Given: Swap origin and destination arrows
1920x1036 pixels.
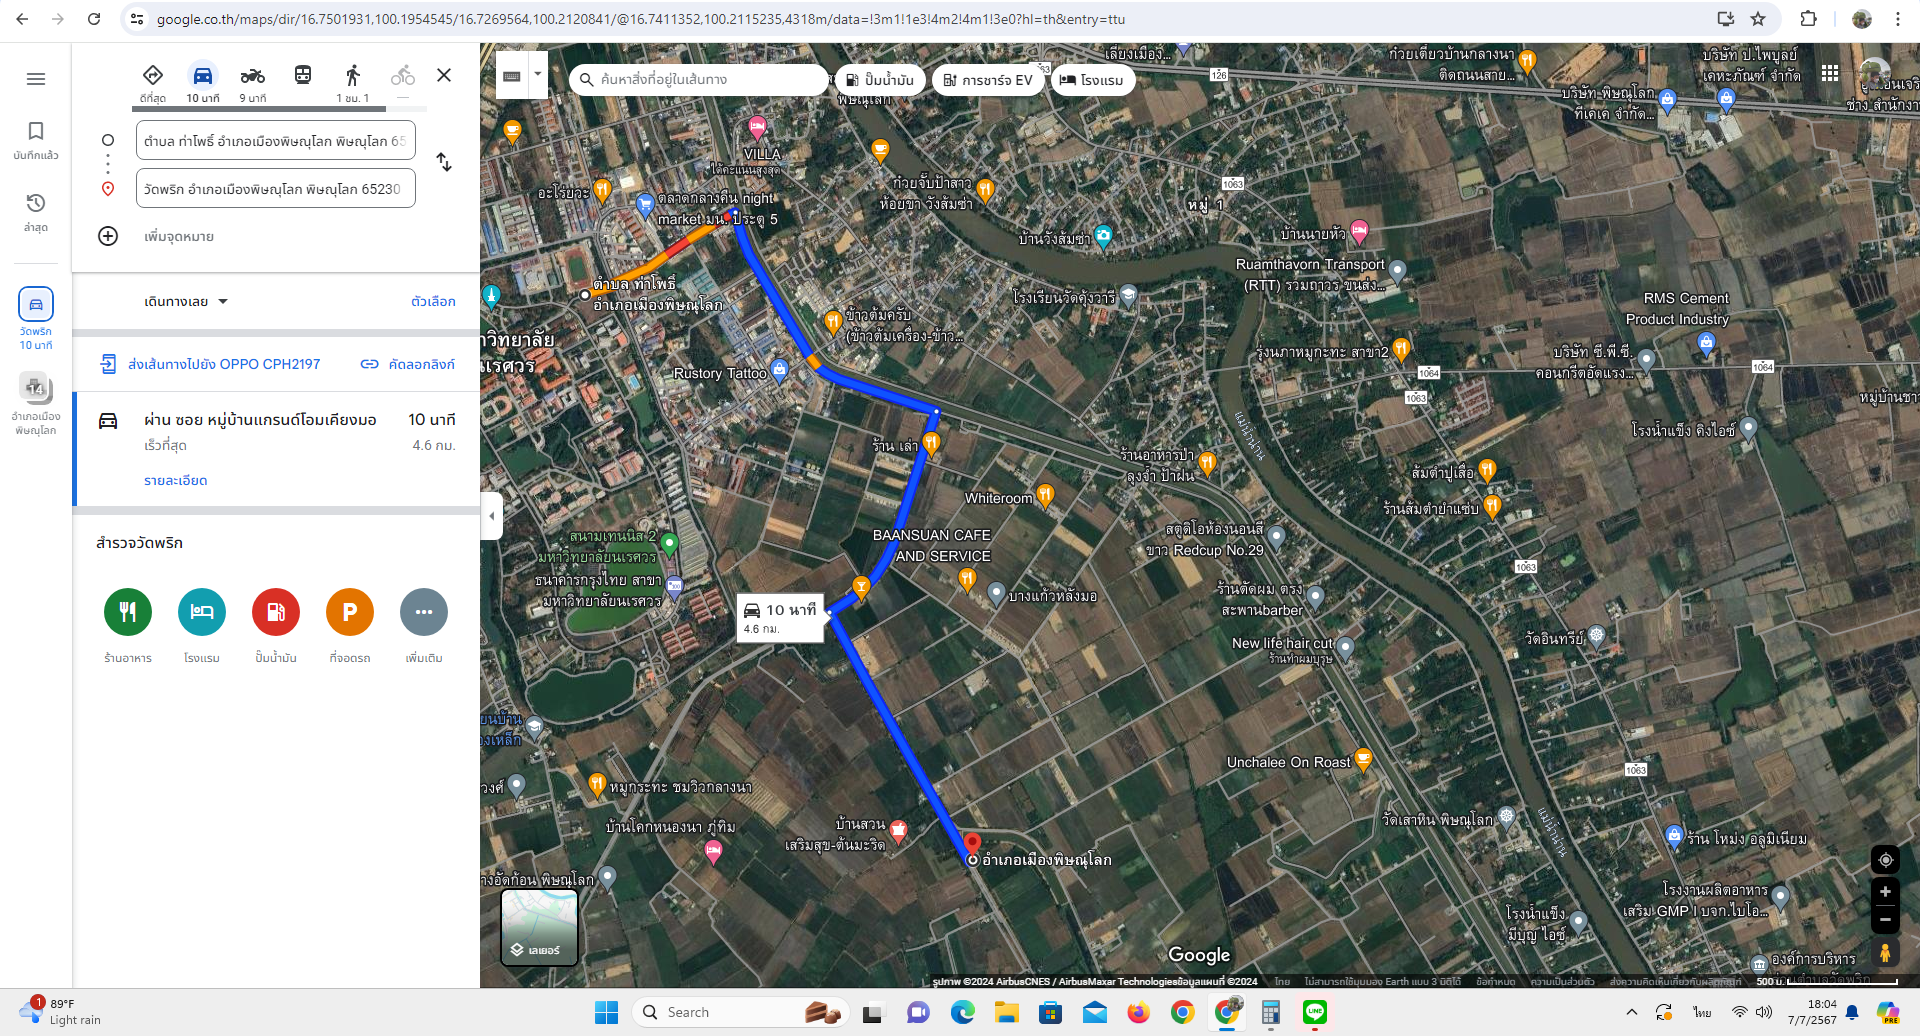Looking at the screenshot, I should [x=444, y=162].
